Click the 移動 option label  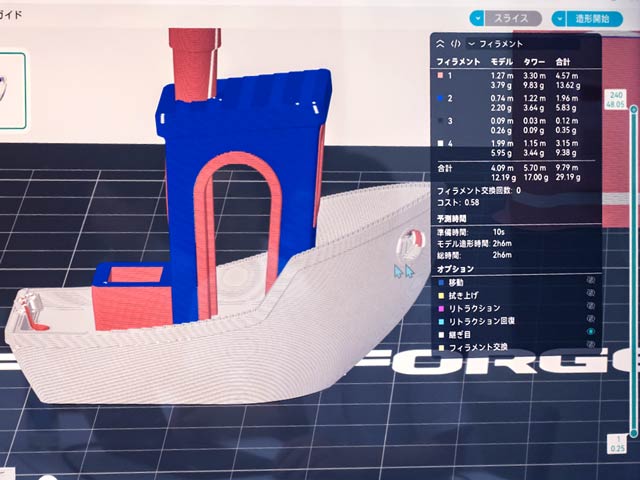[x=456, y=282]
